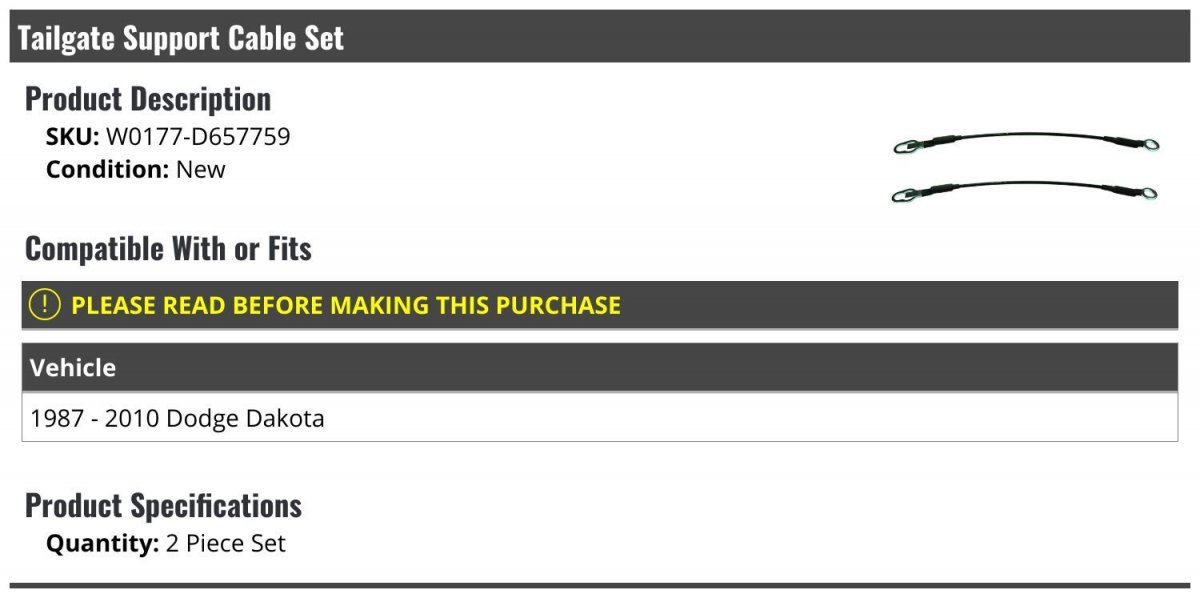Image resolution: width=1200 pixels, height=598 pixels.
Task: Click the dark divider line at the bottom
Action: pyautogui.click(x=600, y=586)
